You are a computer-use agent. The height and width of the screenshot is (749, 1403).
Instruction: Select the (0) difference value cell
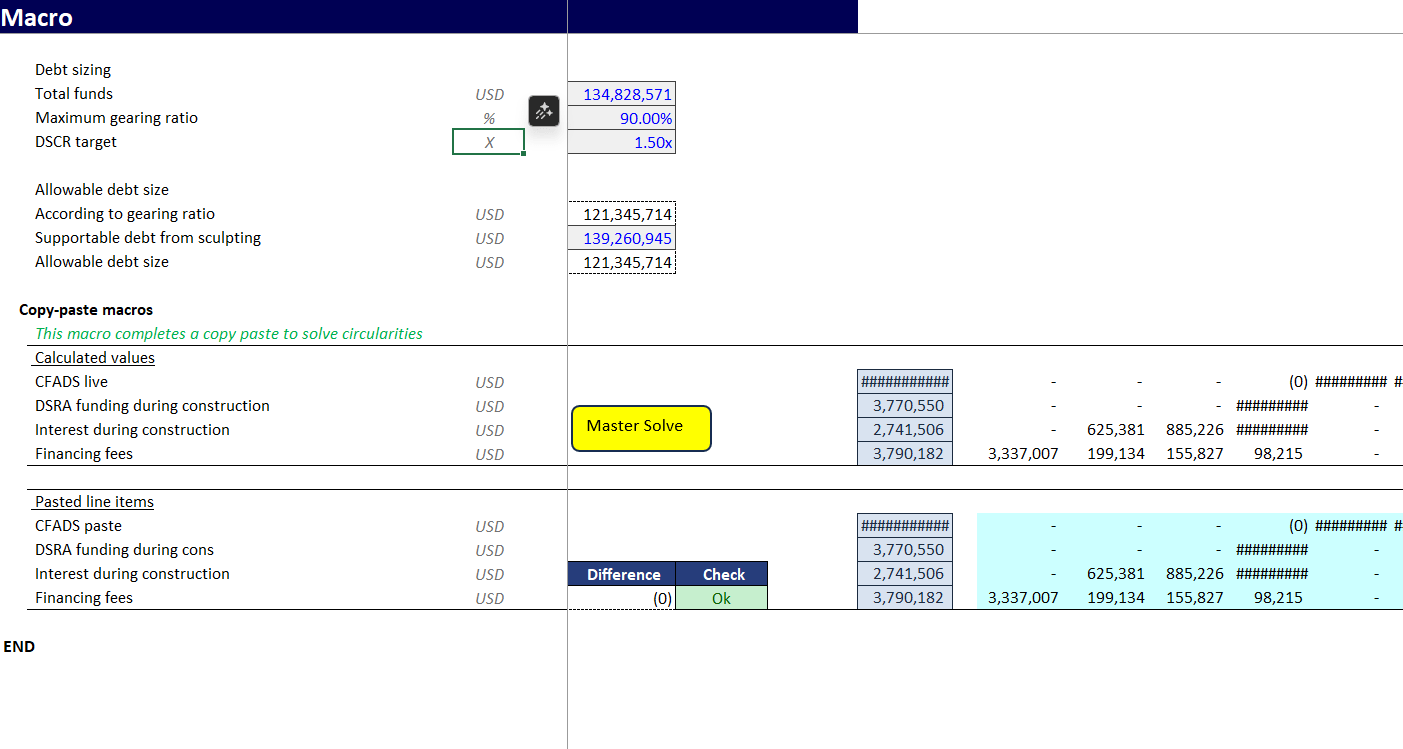pyautogui.click(x=622, y=598)
